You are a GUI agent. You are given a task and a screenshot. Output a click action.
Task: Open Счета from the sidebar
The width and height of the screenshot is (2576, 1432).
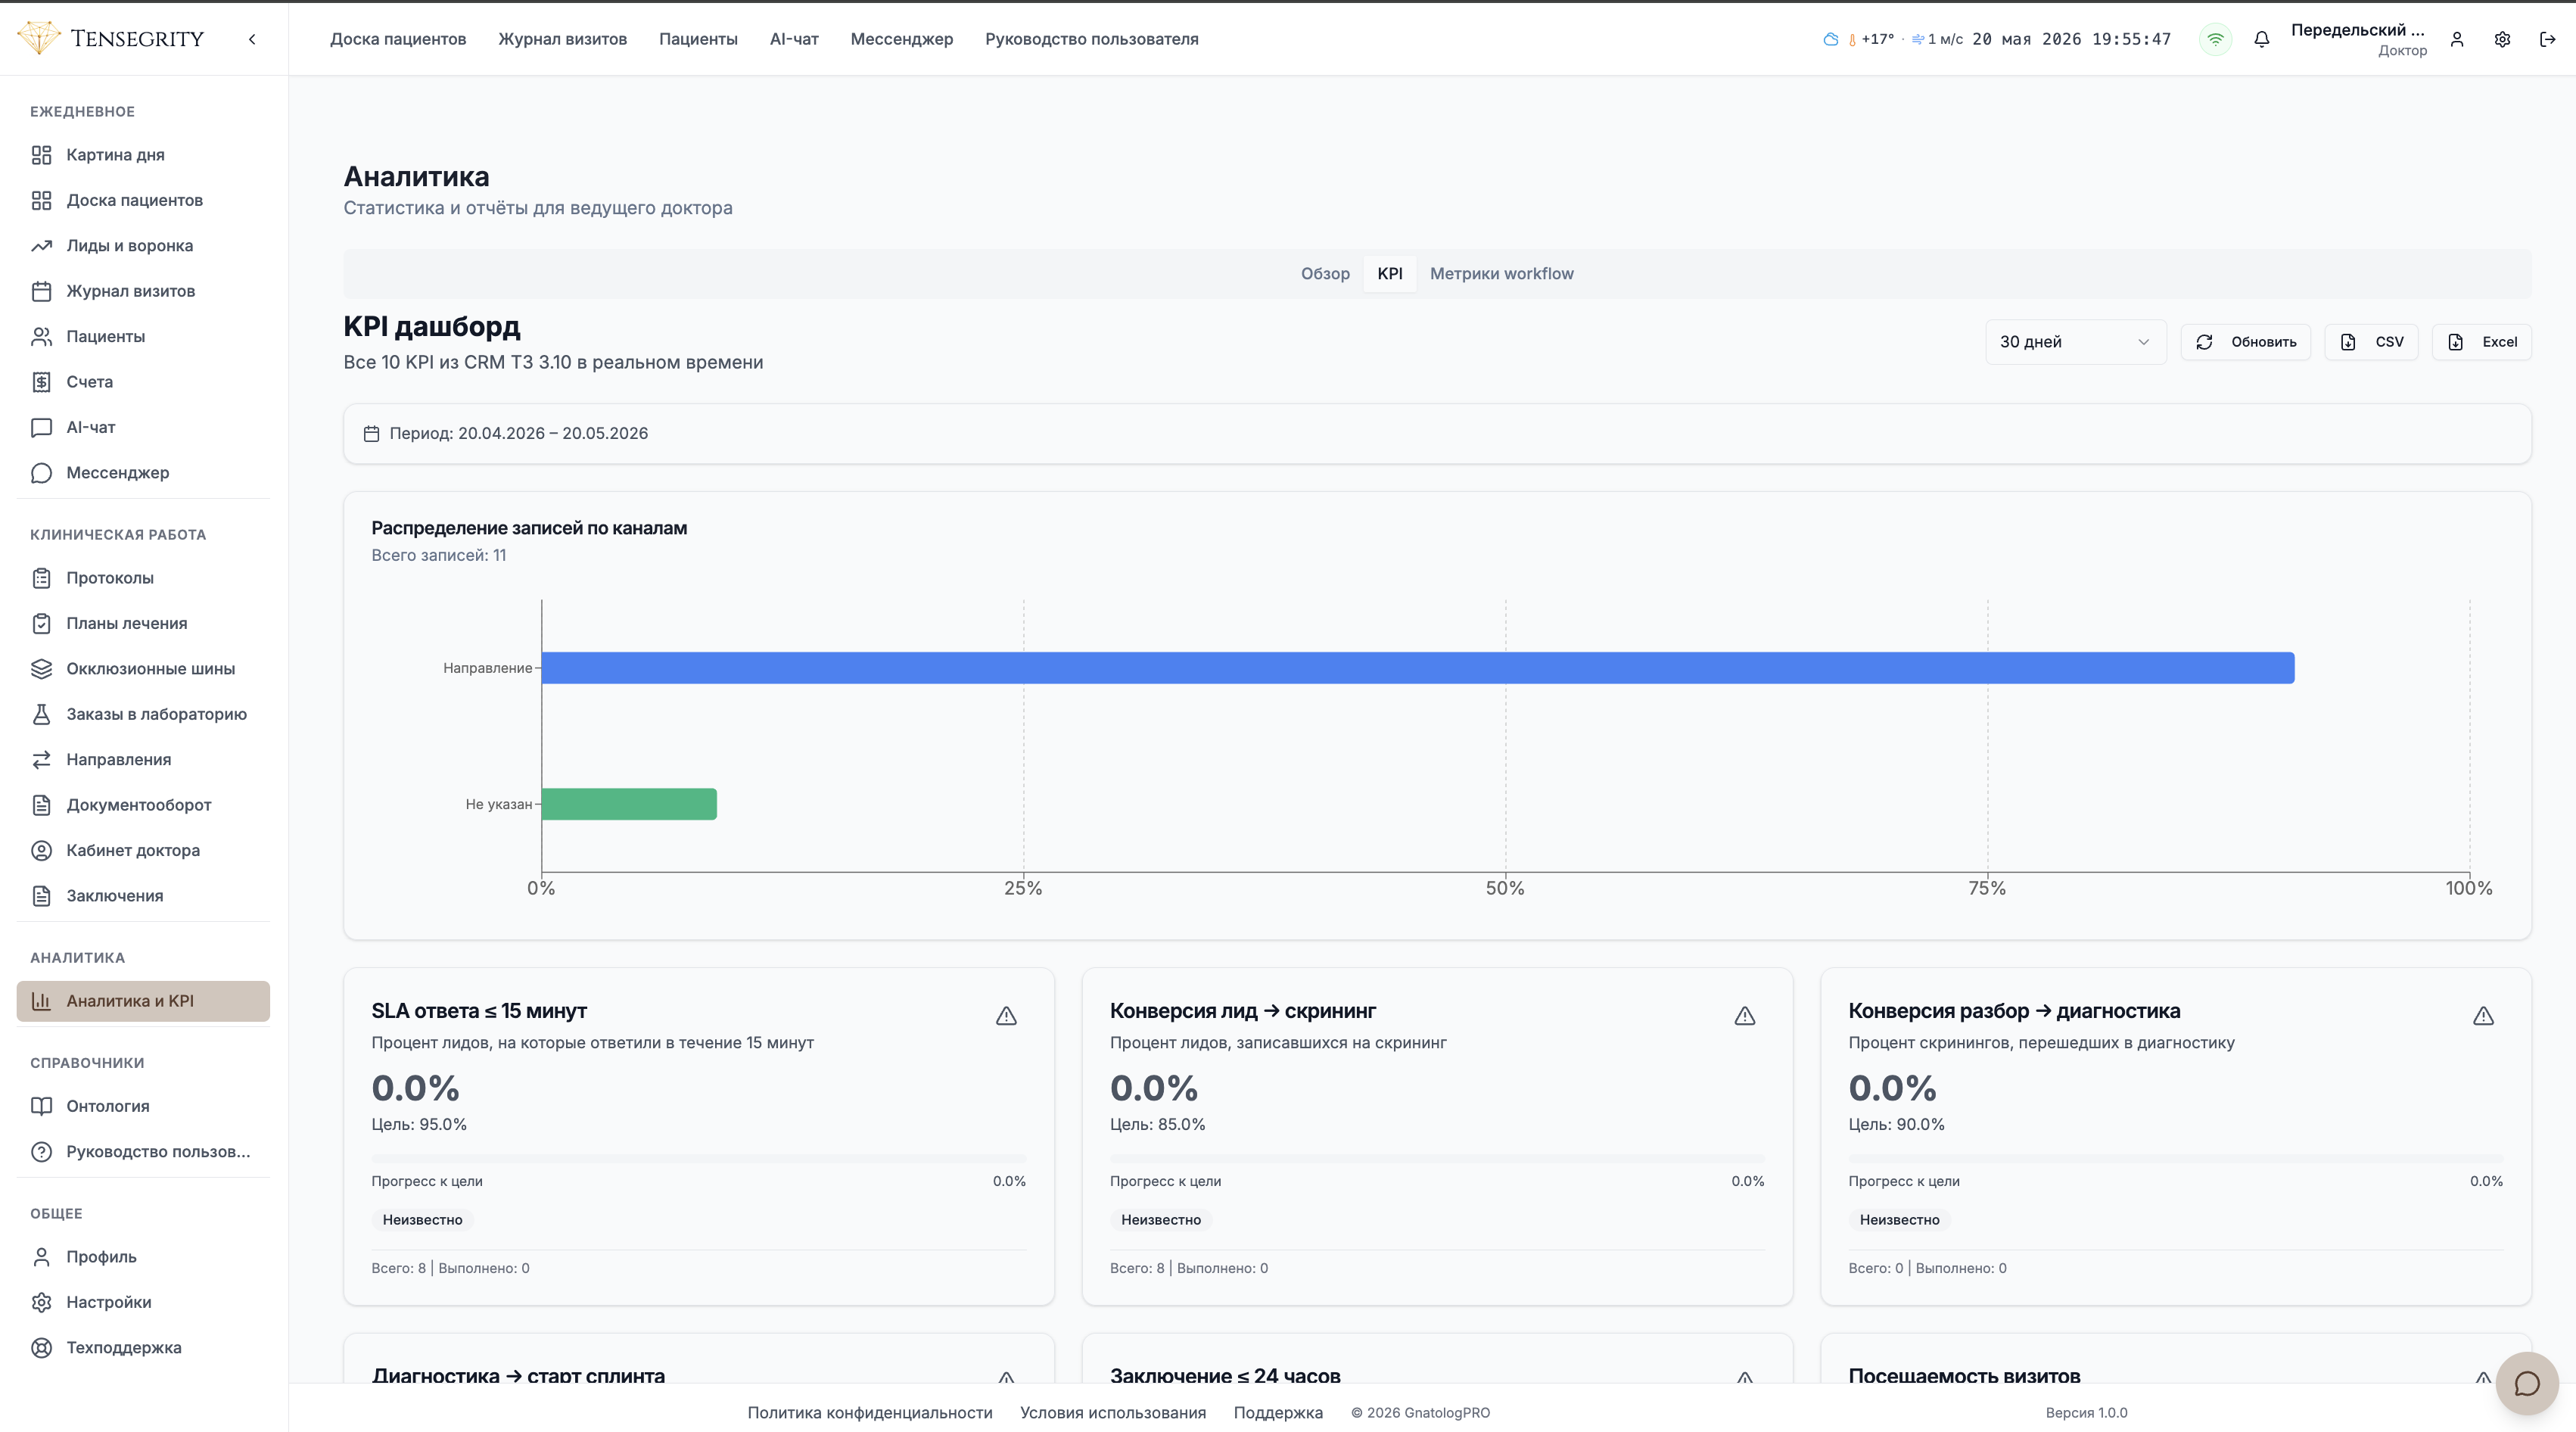[143, 382]
